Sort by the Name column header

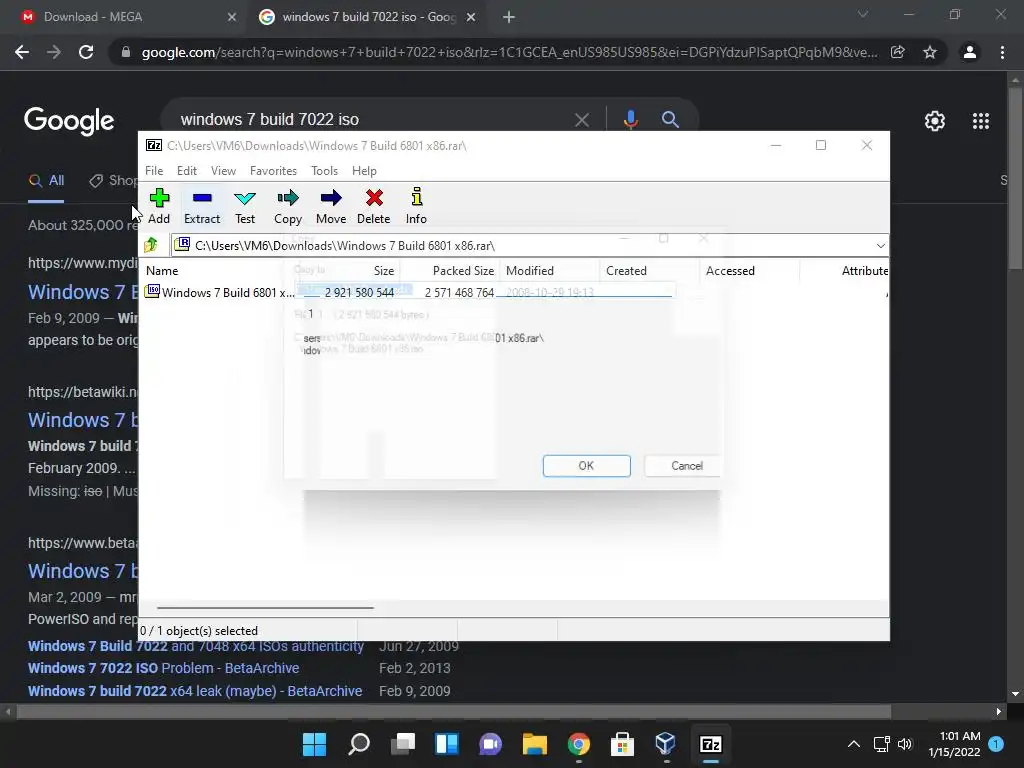[x=162, y=270]
